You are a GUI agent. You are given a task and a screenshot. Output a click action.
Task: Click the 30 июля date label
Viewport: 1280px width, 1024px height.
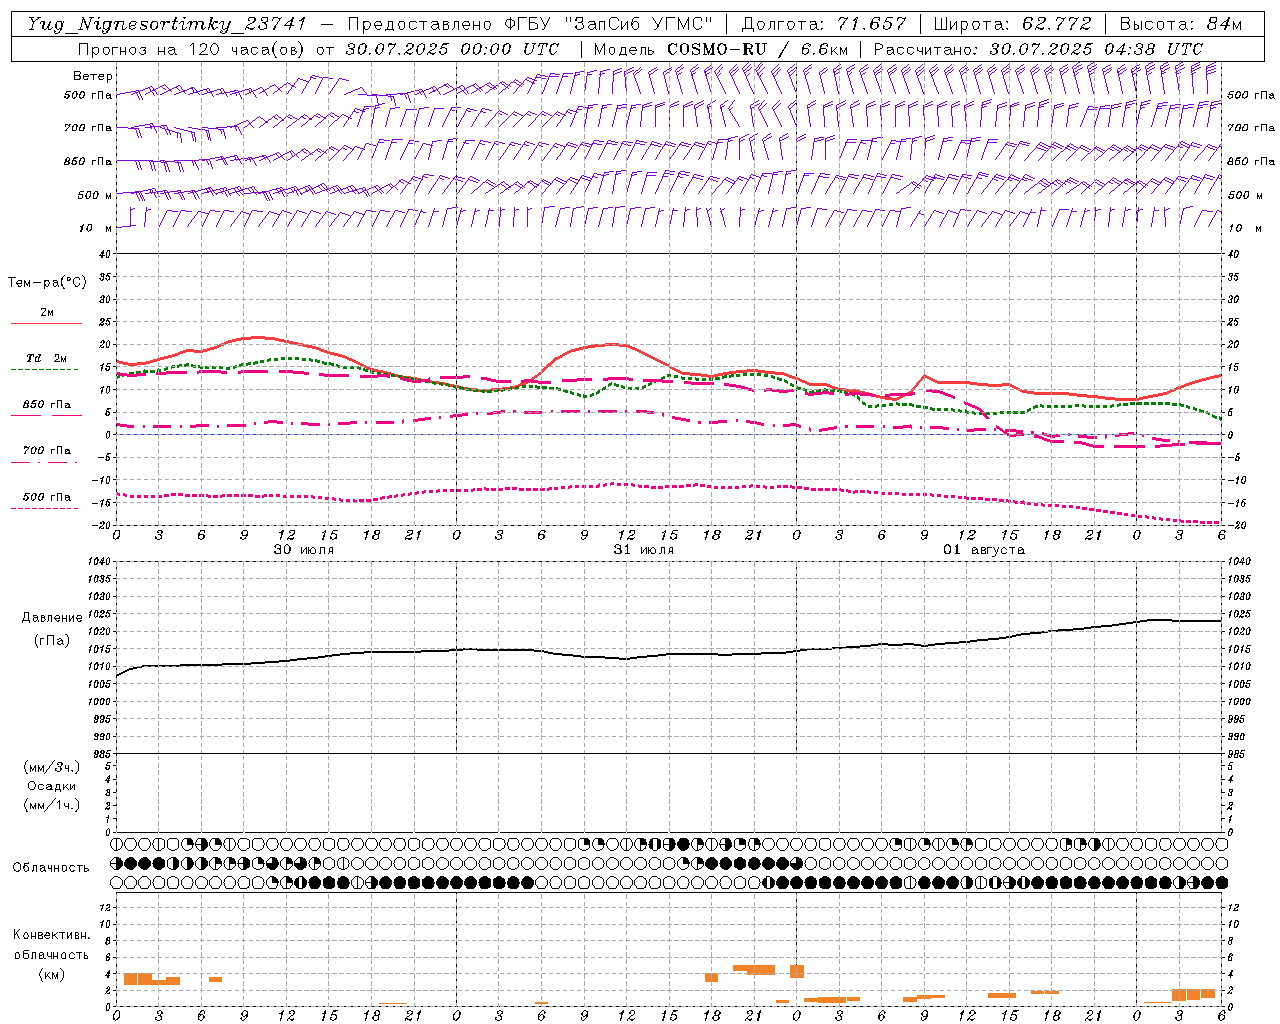coord(304,550)
